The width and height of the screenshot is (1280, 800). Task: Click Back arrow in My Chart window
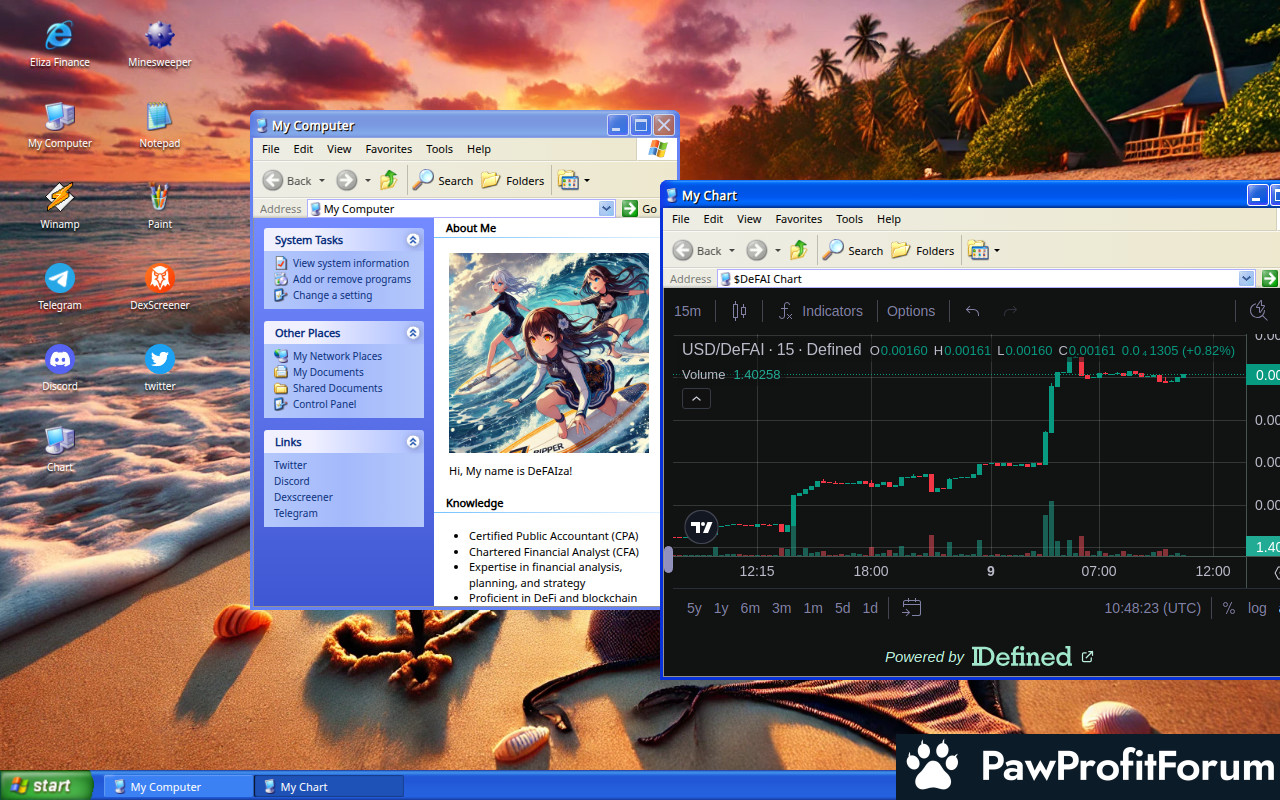682,250
